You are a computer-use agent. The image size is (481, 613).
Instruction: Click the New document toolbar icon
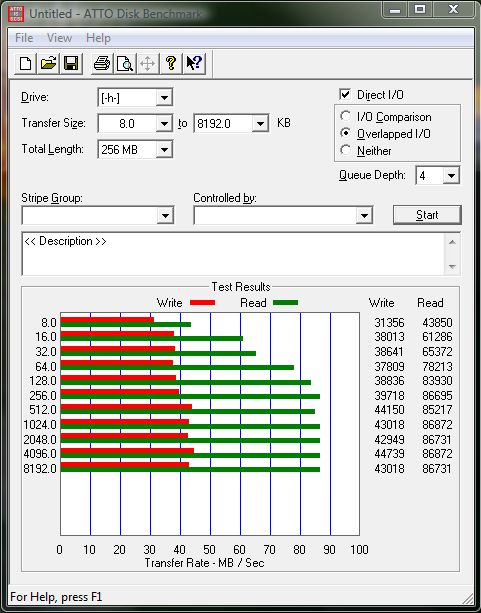pyautogui.click(x=25, y=63)
